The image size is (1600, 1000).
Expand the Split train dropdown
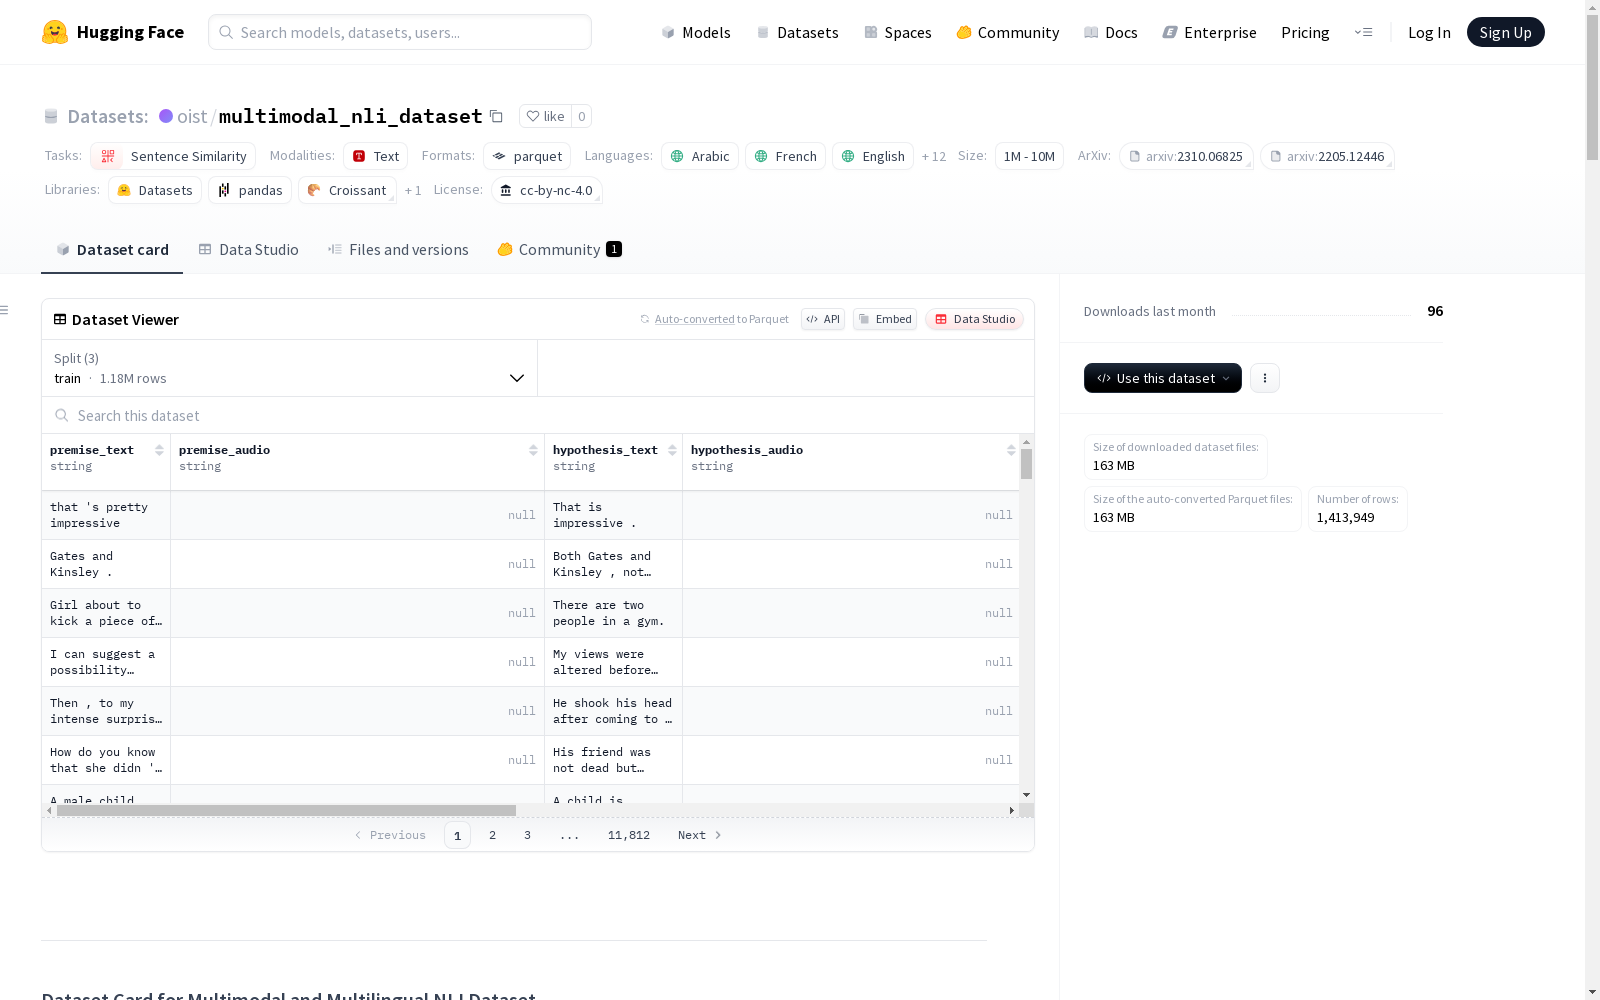pos(289,368)
